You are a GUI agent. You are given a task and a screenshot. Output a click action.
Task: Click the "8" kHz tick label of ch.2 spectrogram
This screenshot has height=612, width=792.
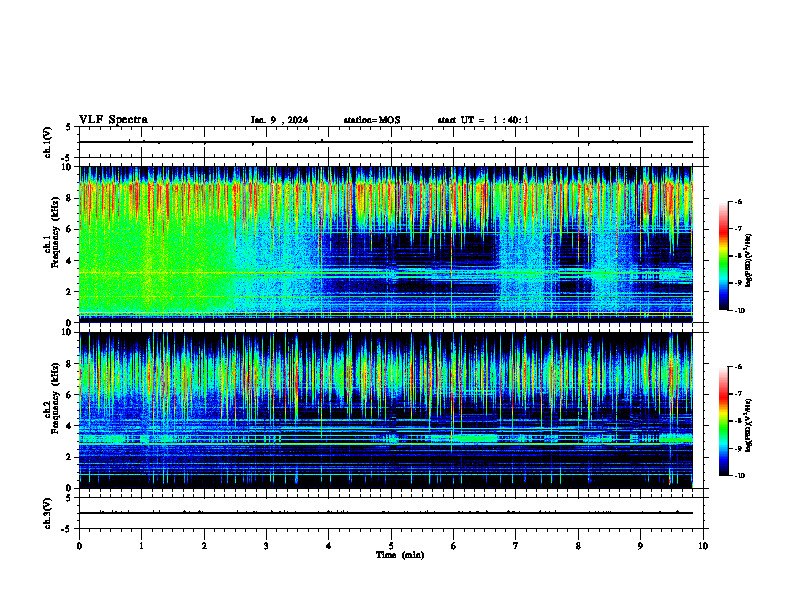coord(71,364)
